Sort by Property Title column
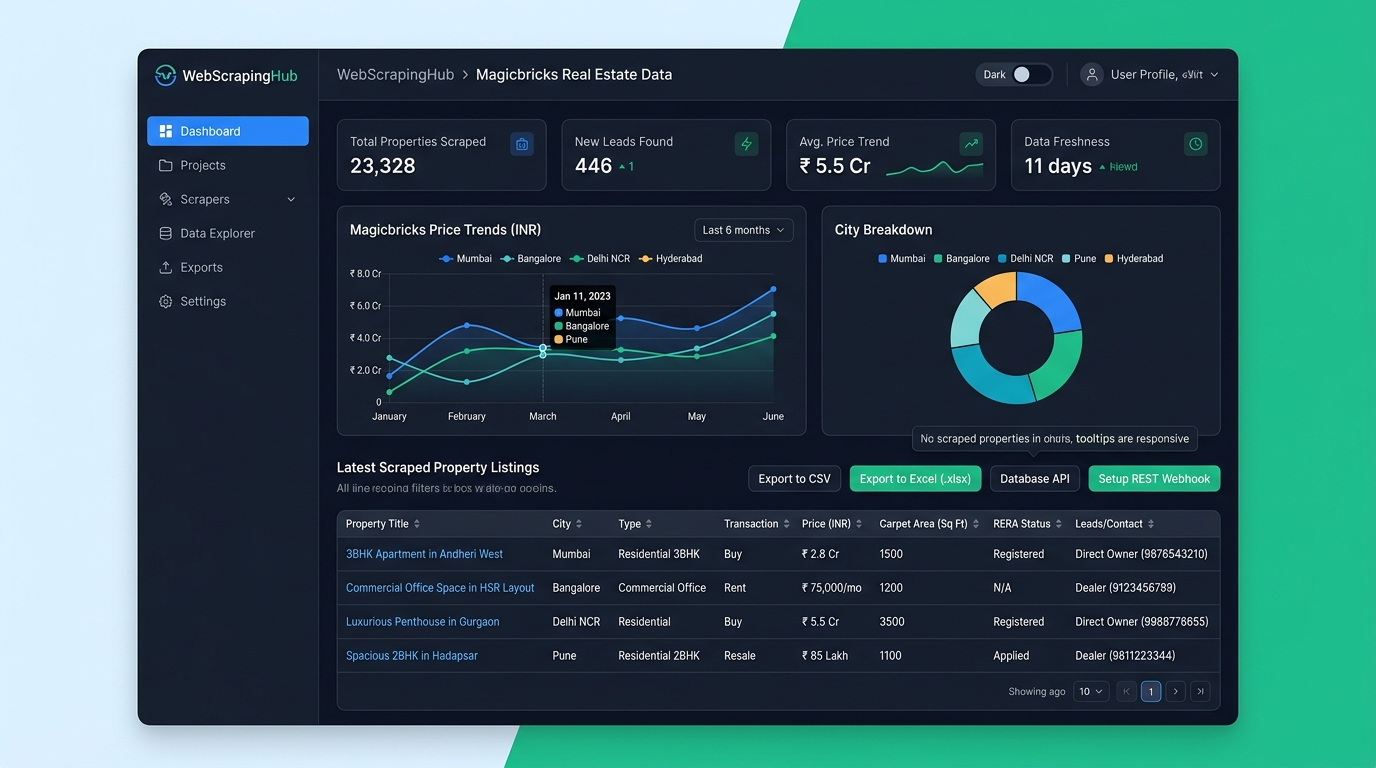 pyautogui.click(x=383, y=524)
